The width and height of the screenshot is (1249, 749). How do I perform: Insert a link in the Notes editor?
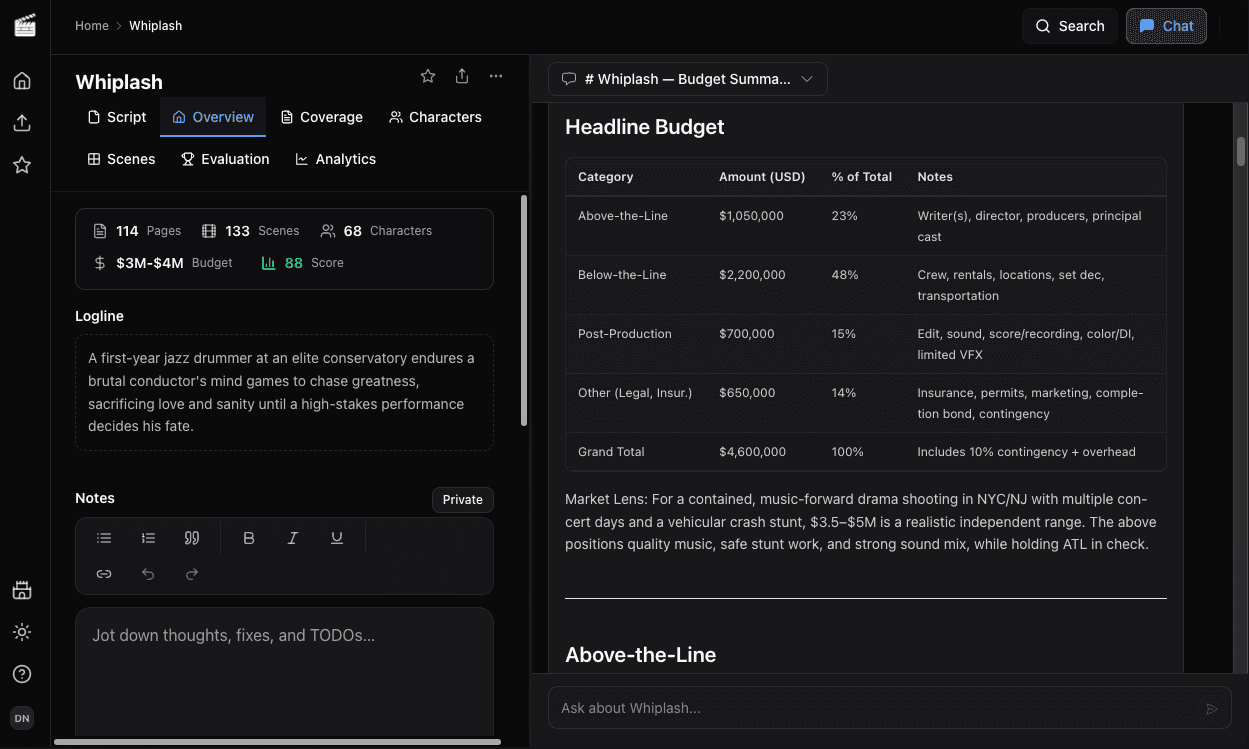[104, 573]
